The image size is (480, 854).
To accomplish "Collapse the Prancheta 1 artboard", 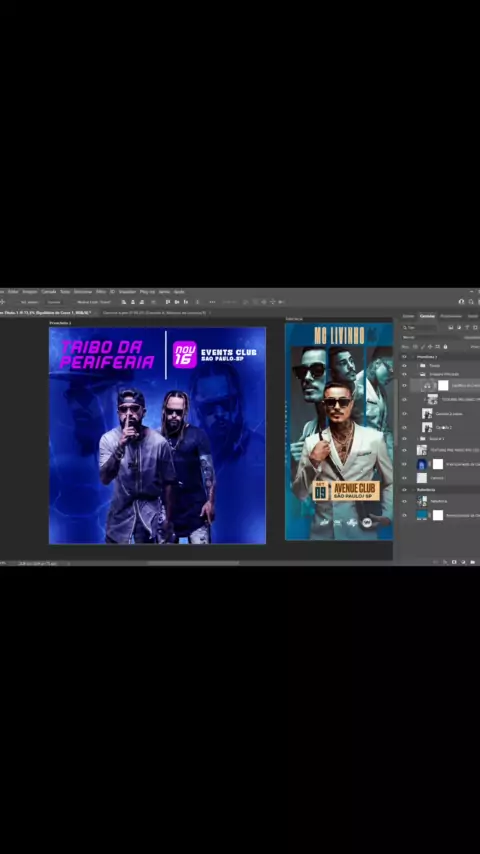I will pos(413,357).
